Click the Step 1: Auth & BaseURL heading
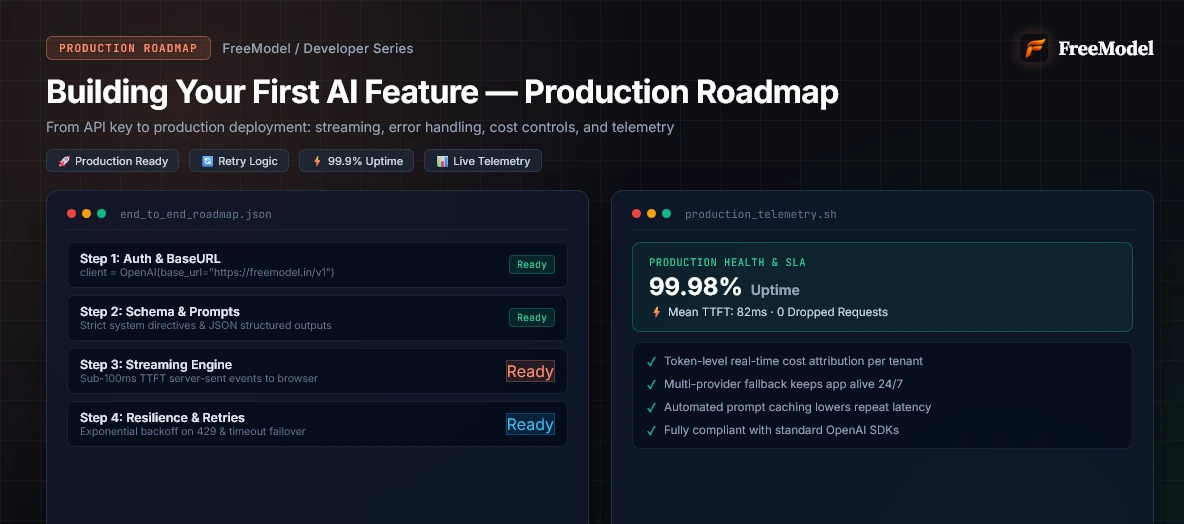Screen dimensions: 1184x524 tap(150, 259)
